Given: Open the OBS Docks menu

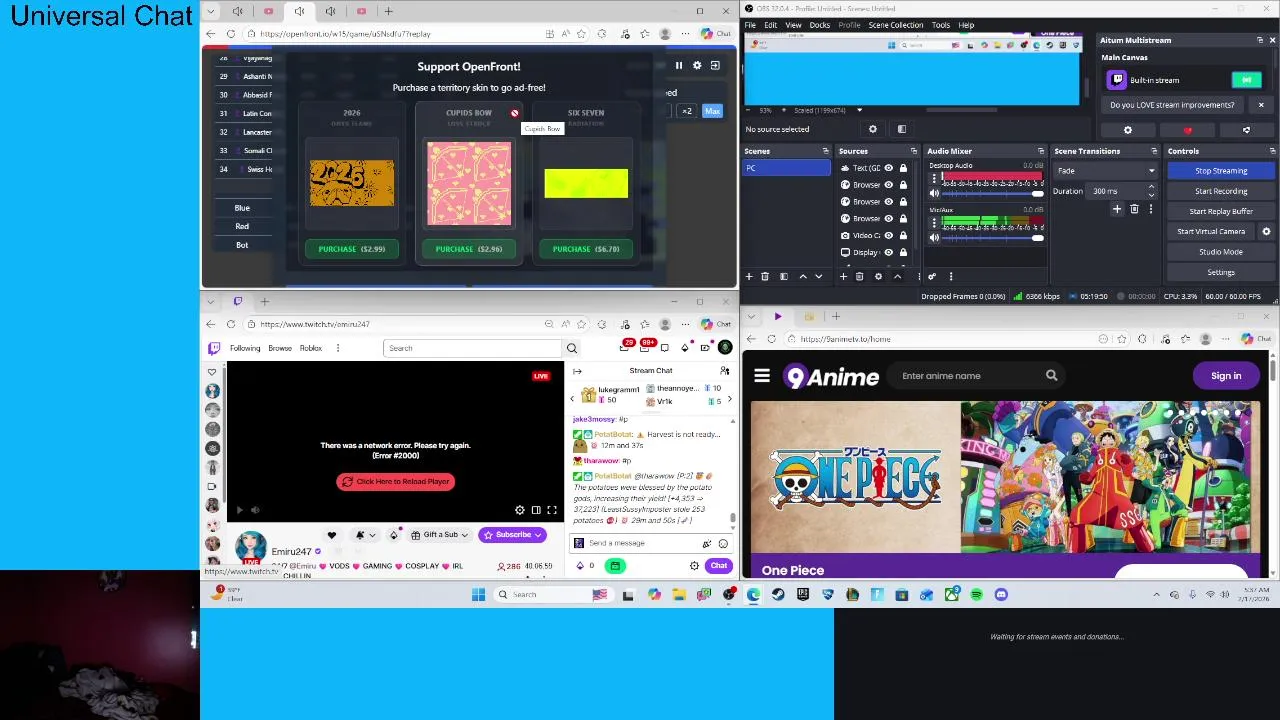Looking at the screenshot, I should [x=820, y=25].
